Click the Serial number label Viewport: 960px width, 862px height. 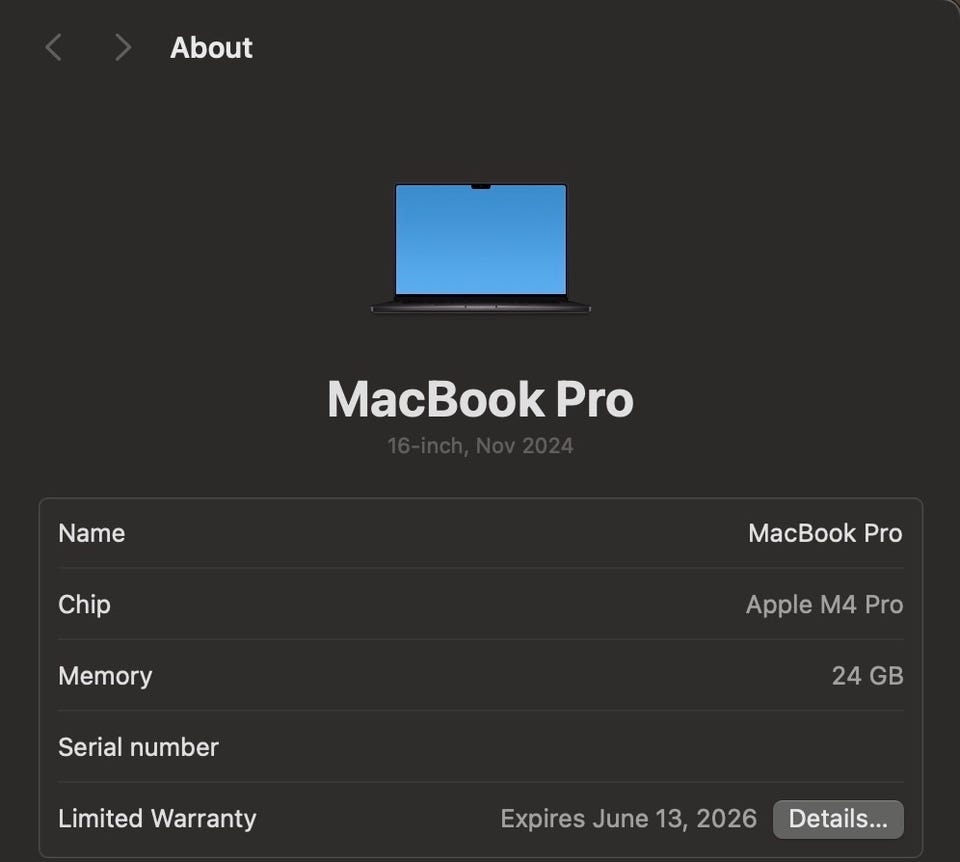[x=138, y=747]
